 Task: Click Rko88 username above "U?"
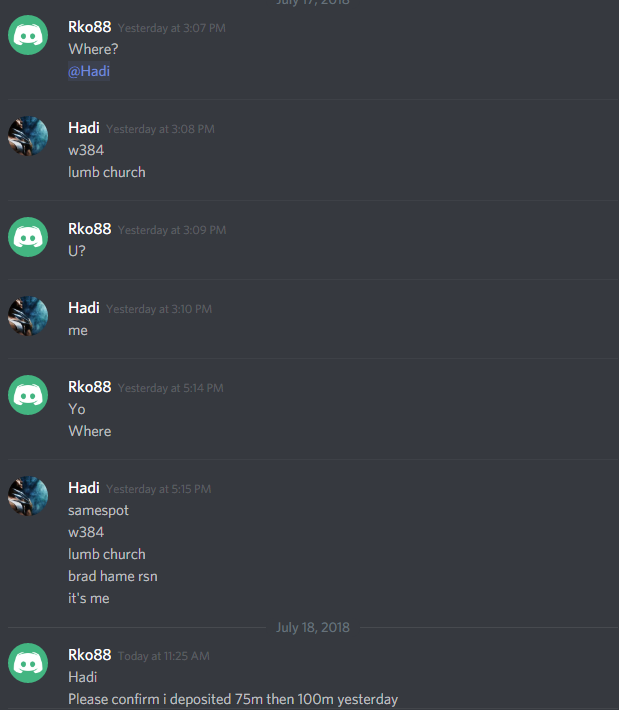click(90, 229)
